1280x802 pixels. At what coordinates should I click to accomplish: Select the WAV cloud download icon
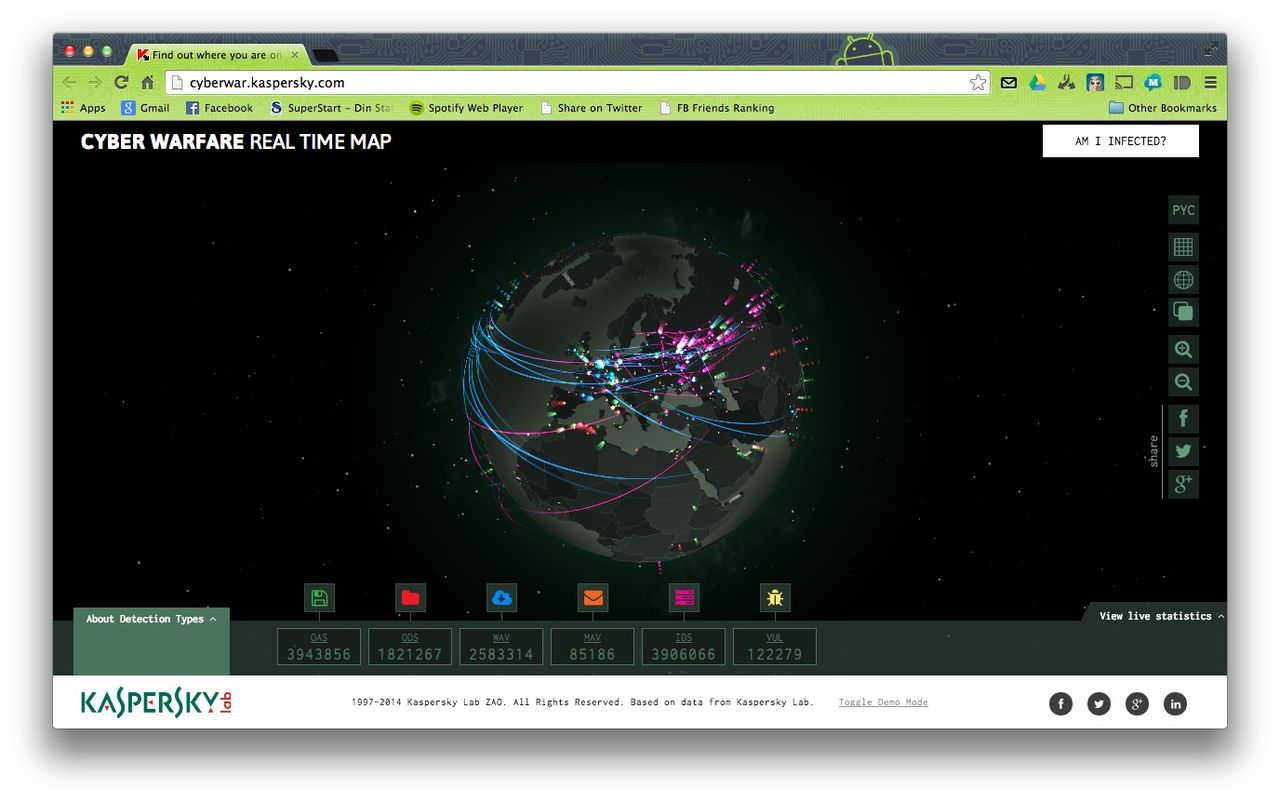[x=502, y=598]
